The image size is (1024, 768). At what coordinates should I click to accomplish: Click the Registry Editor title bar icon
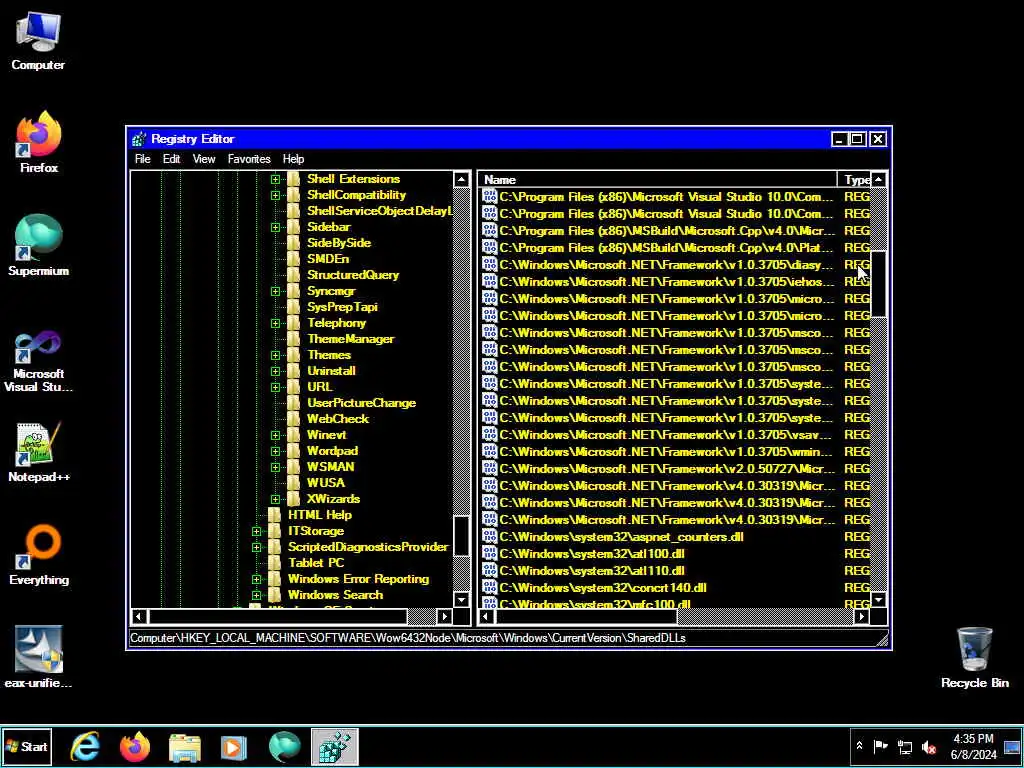pos(138,139)
